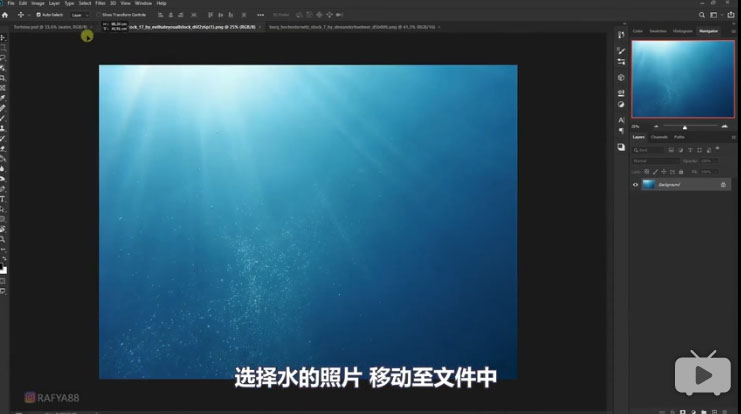Image resolution: width=741 pixels, height=414 pixels.
Task: Open the 3D panel icon in the side dock
Action: coord(621,77)
